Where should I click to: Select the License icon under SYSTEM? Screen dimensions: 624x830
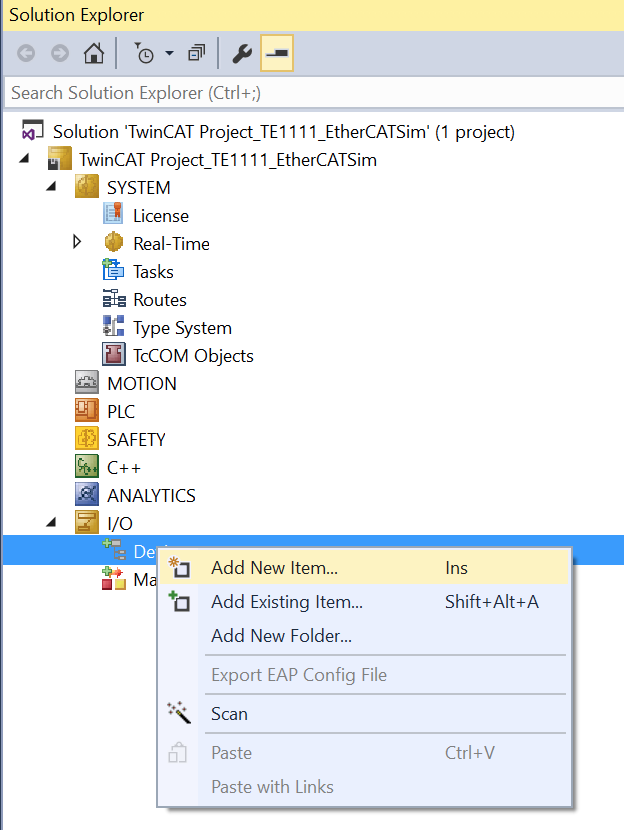point(113,215)
